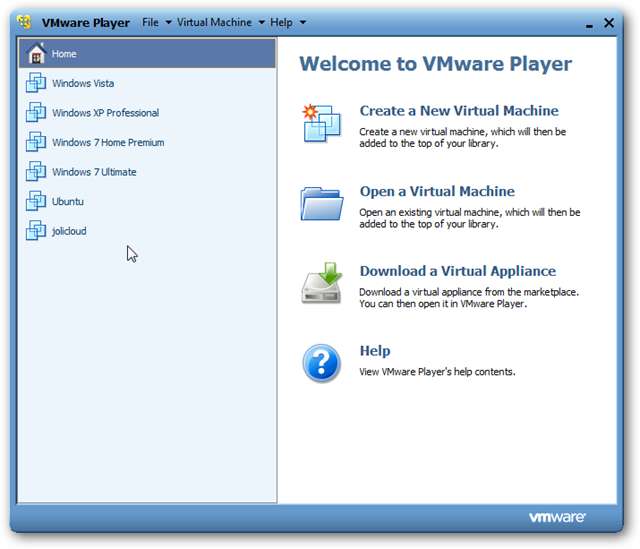Open the Download a Virtual Appliance link
The width and height of the screenshot is (640, 549).
click(457, 271)
